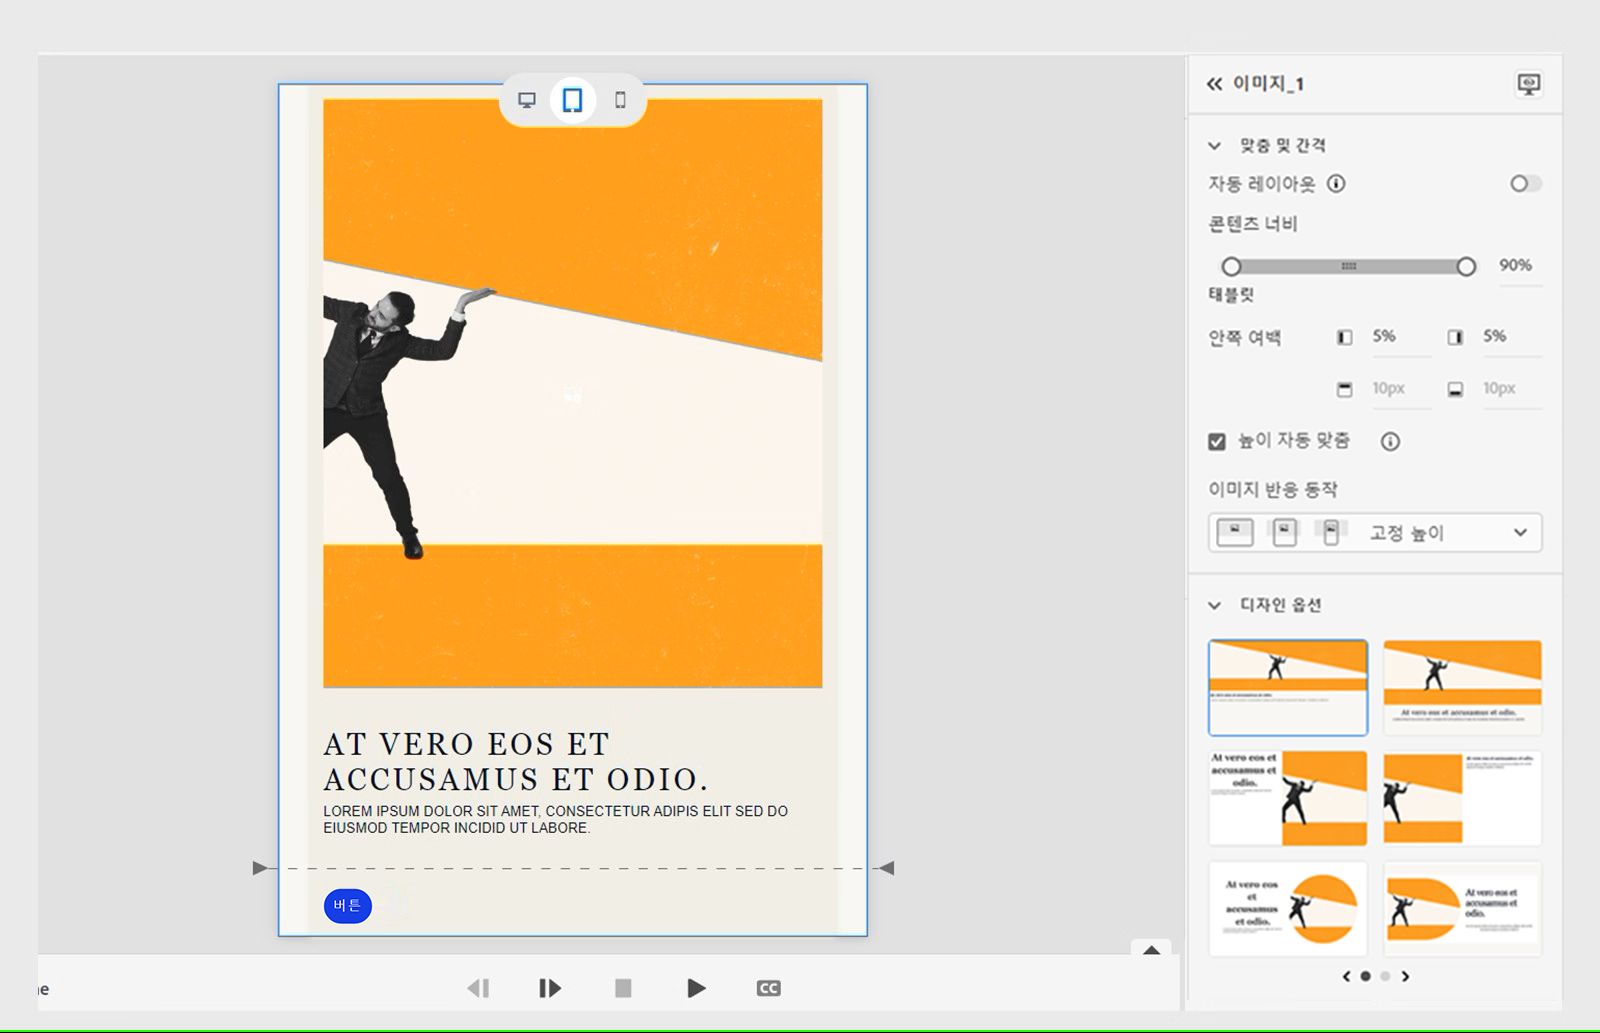Click the step forward playback control
Screen dimensions: 1600x1033
pyautogui.click(x=549, y=988)
